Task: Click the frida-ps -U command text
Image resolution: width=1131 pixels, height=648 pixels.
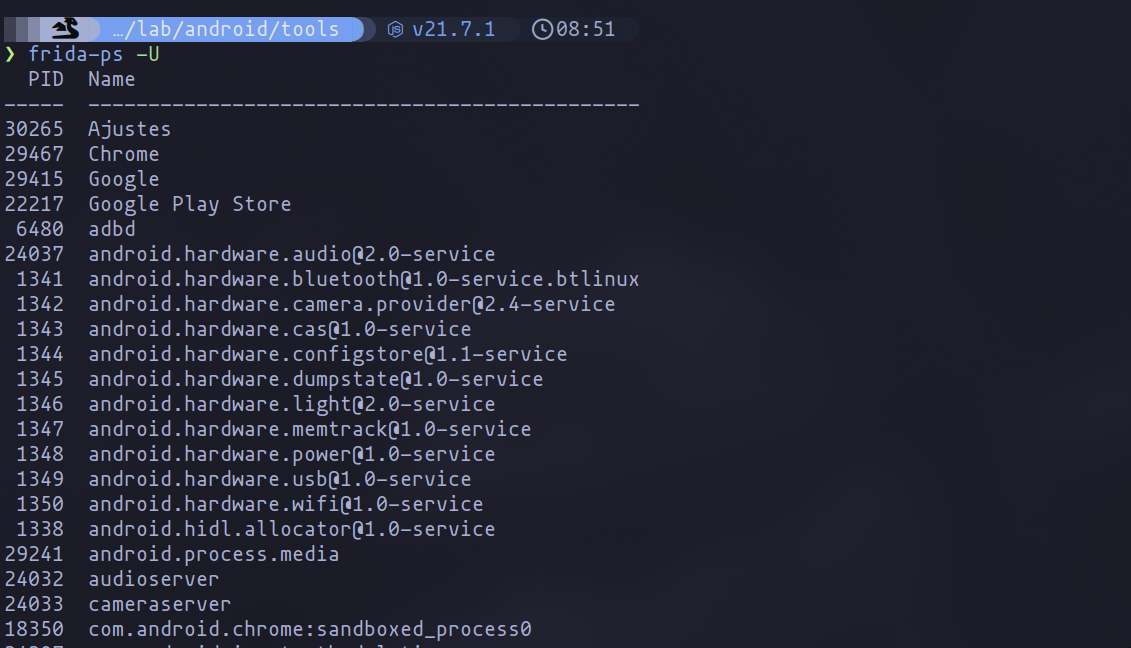Action: tap(94, 54)
